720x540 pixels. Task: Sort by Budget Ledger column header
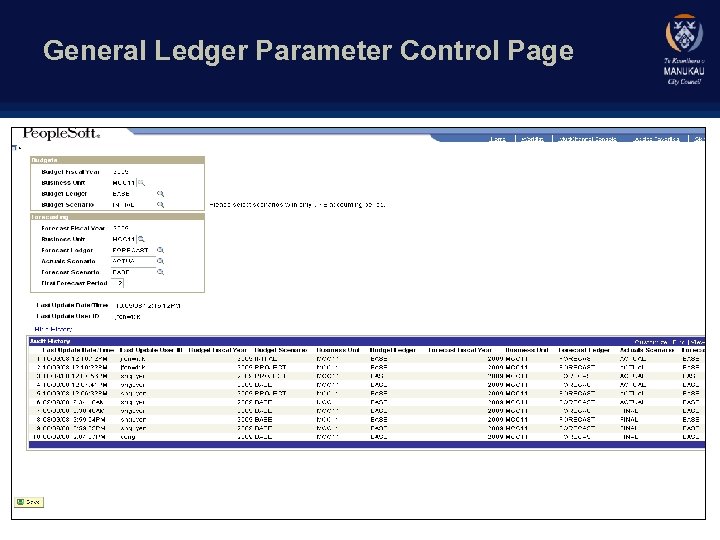(x=393, y=350)
